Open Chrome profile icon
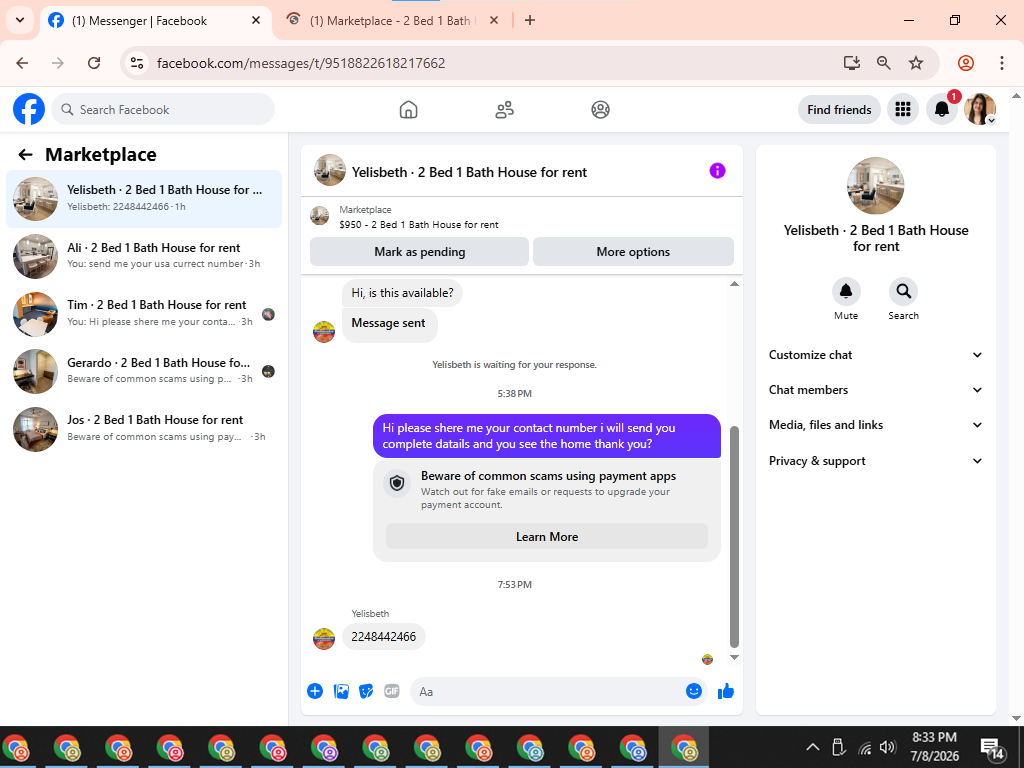The width and height of the screenshot is (1024, 768). [x=966, y=63]
